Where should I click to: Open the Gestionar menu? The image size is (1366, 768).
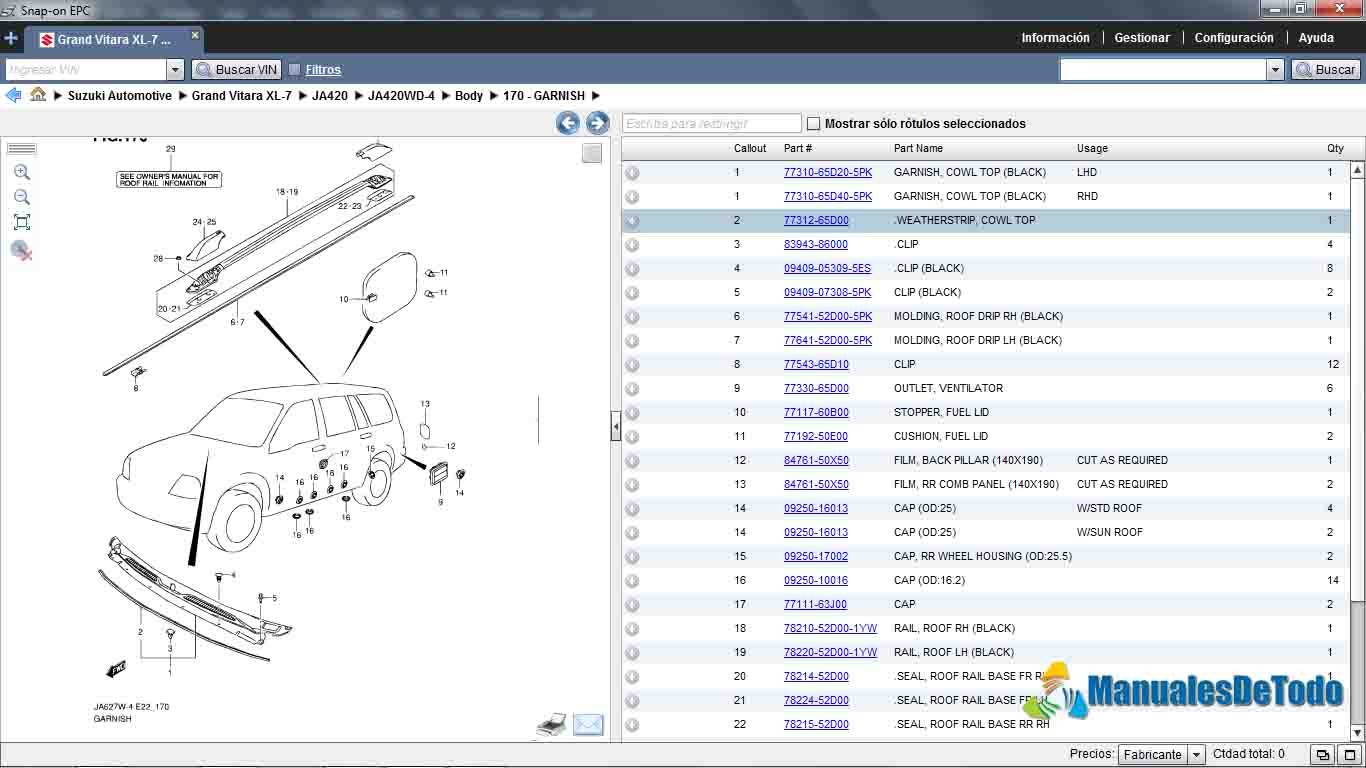[1141, 38]
